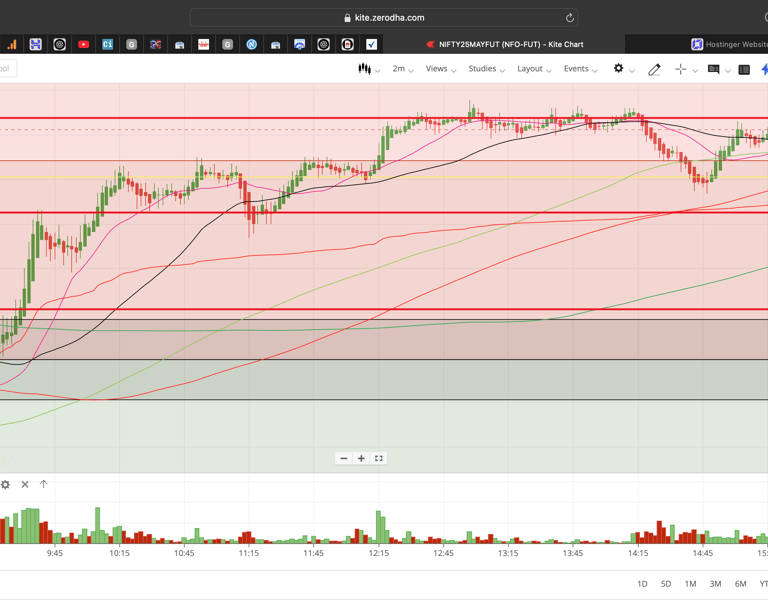
Task: Click the 9:45 time axis label
Action: pos(55,553)
